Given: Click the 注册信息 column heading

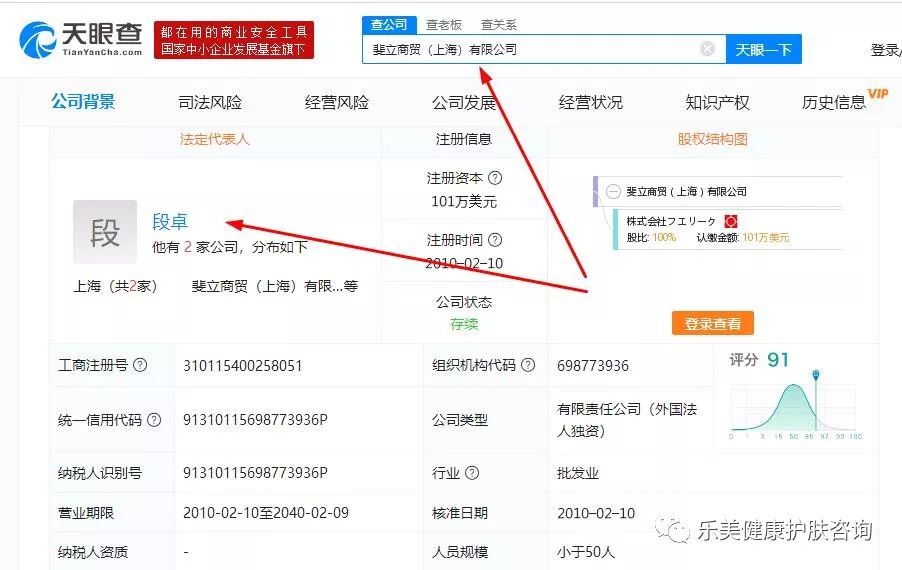Looking at the screenshot, I should coord(464,139).
